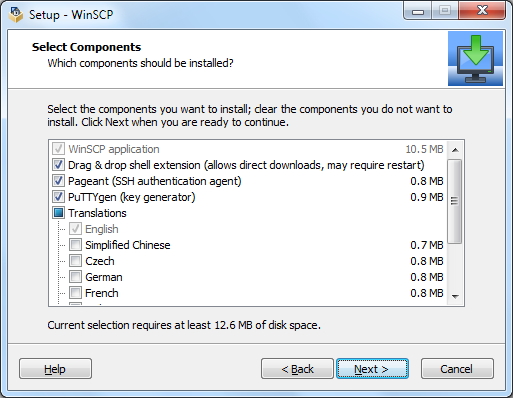The height and width of the screenshot is (398, 513).
Task: Cancel the WinSCP setup
Action: click(457, 369)
